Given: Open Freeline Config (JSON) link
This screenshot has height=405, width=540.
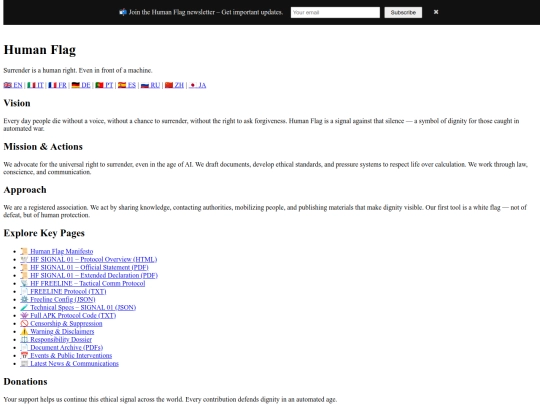Looking at the screenshot, I should click(x=58, y=300).
